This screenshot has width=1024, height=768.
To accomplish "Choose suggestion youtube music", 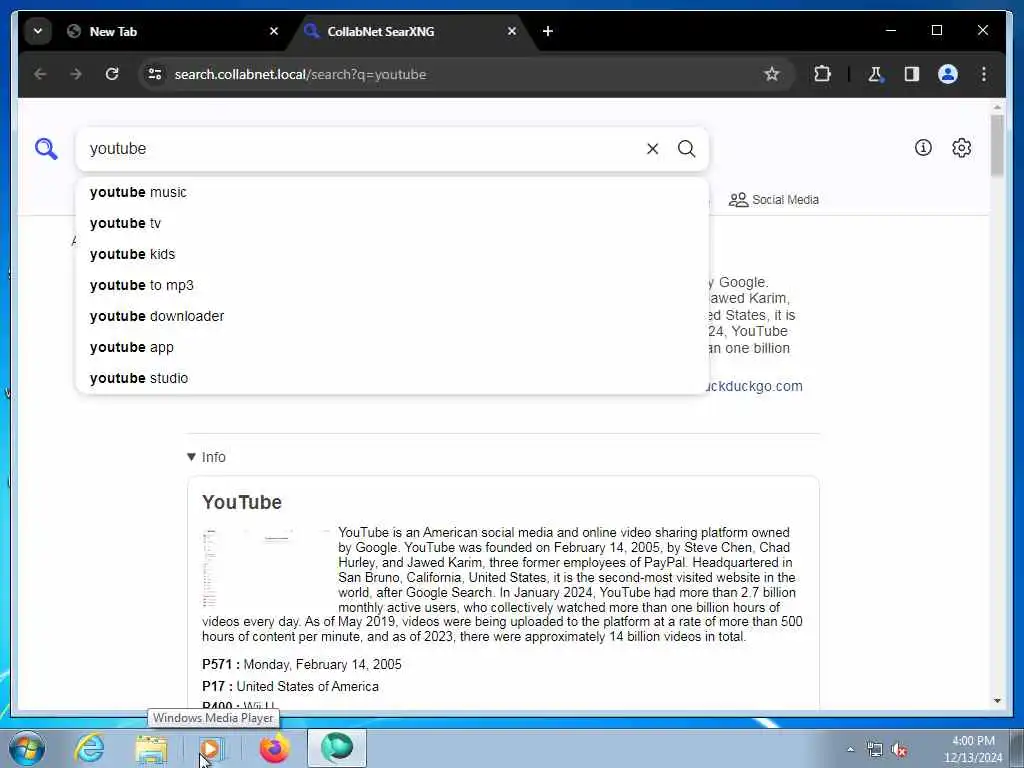I will click(x=392, y=193).
